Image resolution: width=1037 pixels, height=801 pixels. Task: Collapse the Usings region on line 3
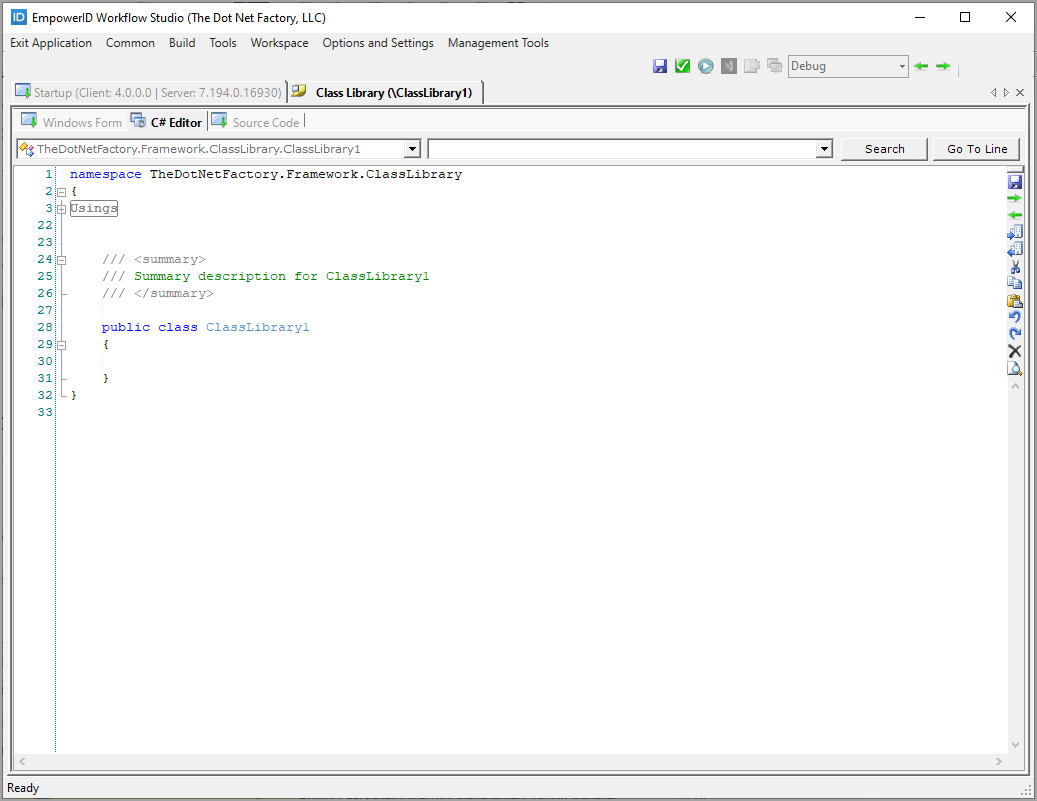coord(61,208)
